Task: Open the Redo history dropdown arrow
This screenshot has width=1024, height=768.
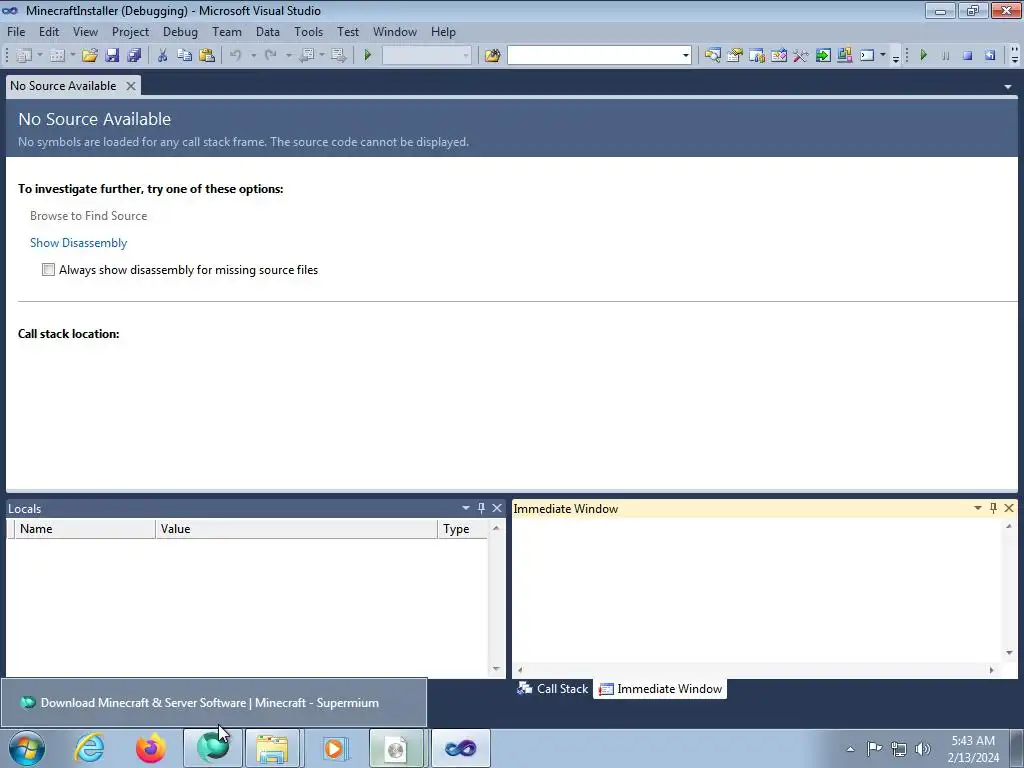Action: [289, 56]
